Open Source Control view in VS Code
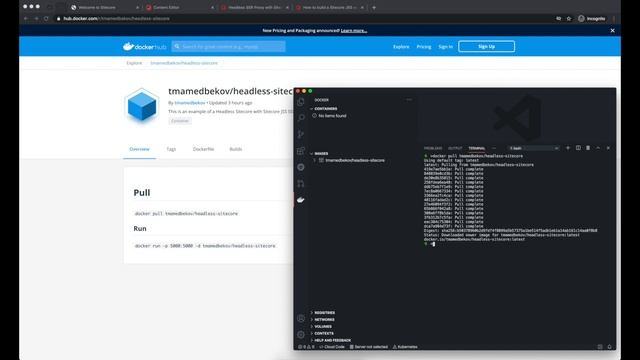This screenshot has height=360, width=640. (x=301, y=134)
